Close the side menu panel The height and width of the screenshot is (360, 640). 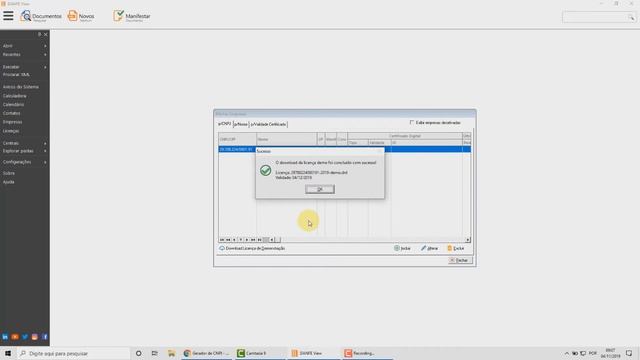pos(46,34)
